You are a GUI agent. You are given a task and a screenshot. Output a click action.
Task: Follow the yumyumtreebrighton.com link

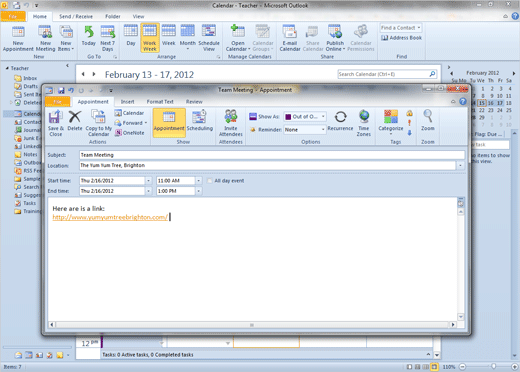pyautogui.click(x=110, y=217)
